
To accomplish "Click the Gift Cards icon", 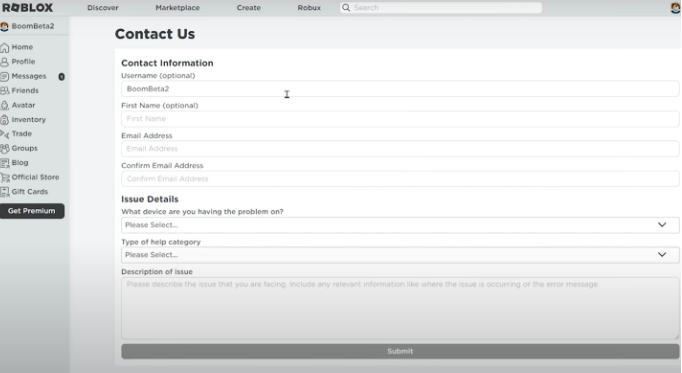I will (5, 192).
